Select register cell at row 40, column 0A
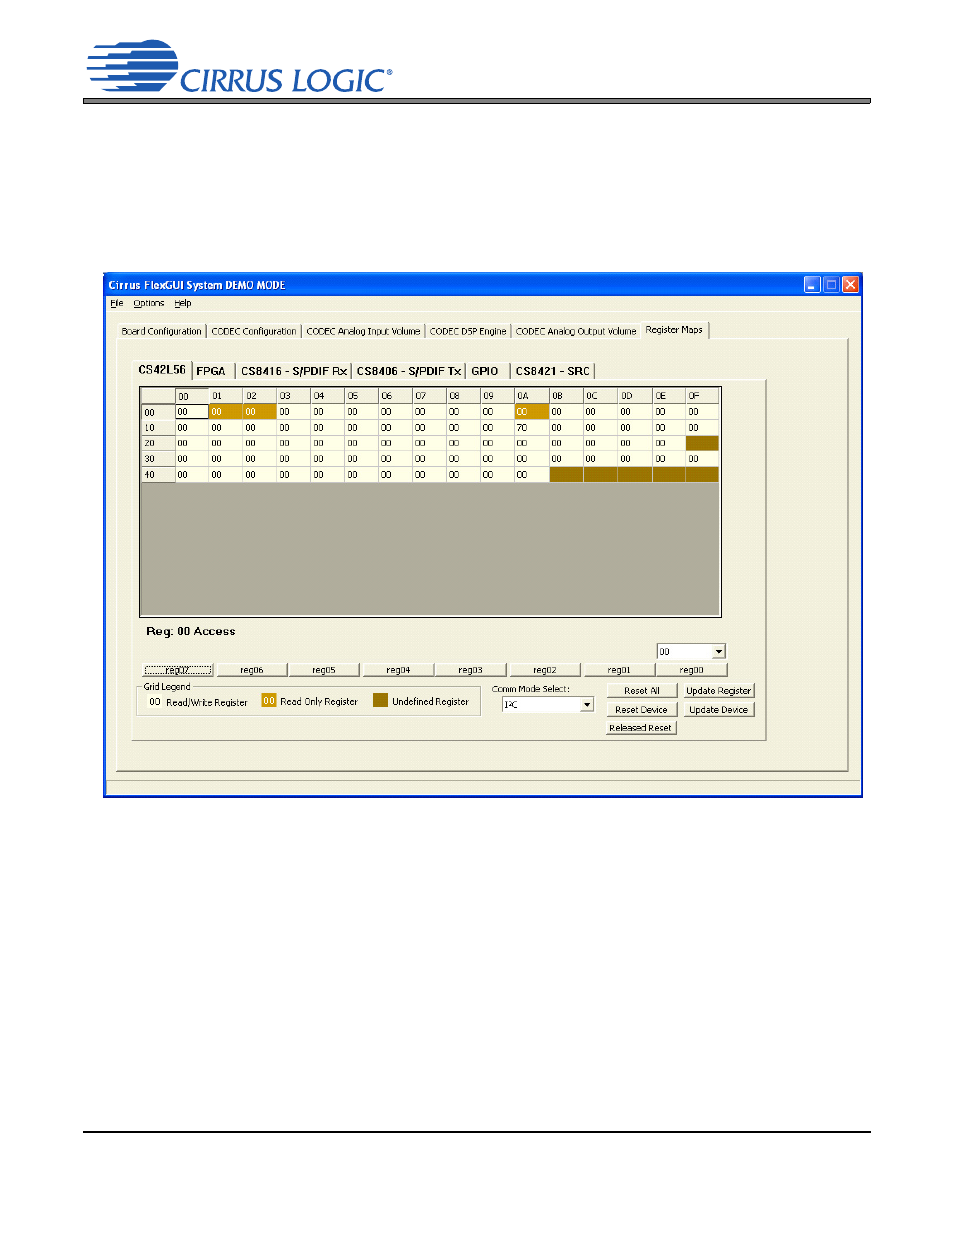Viewport: 954px width, 1235px height. point(532,475)
